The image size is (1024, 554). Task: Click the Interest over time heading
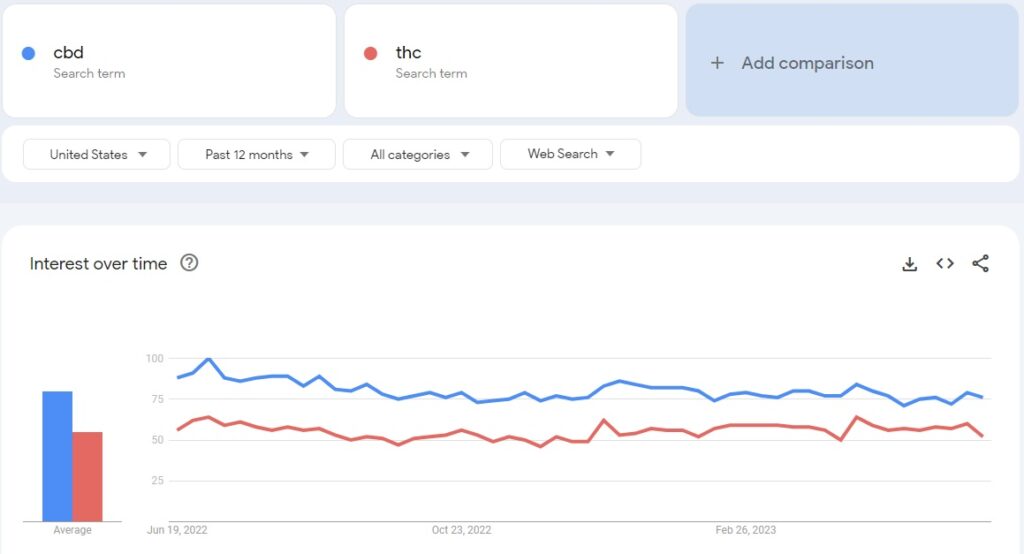pos(98,264)
